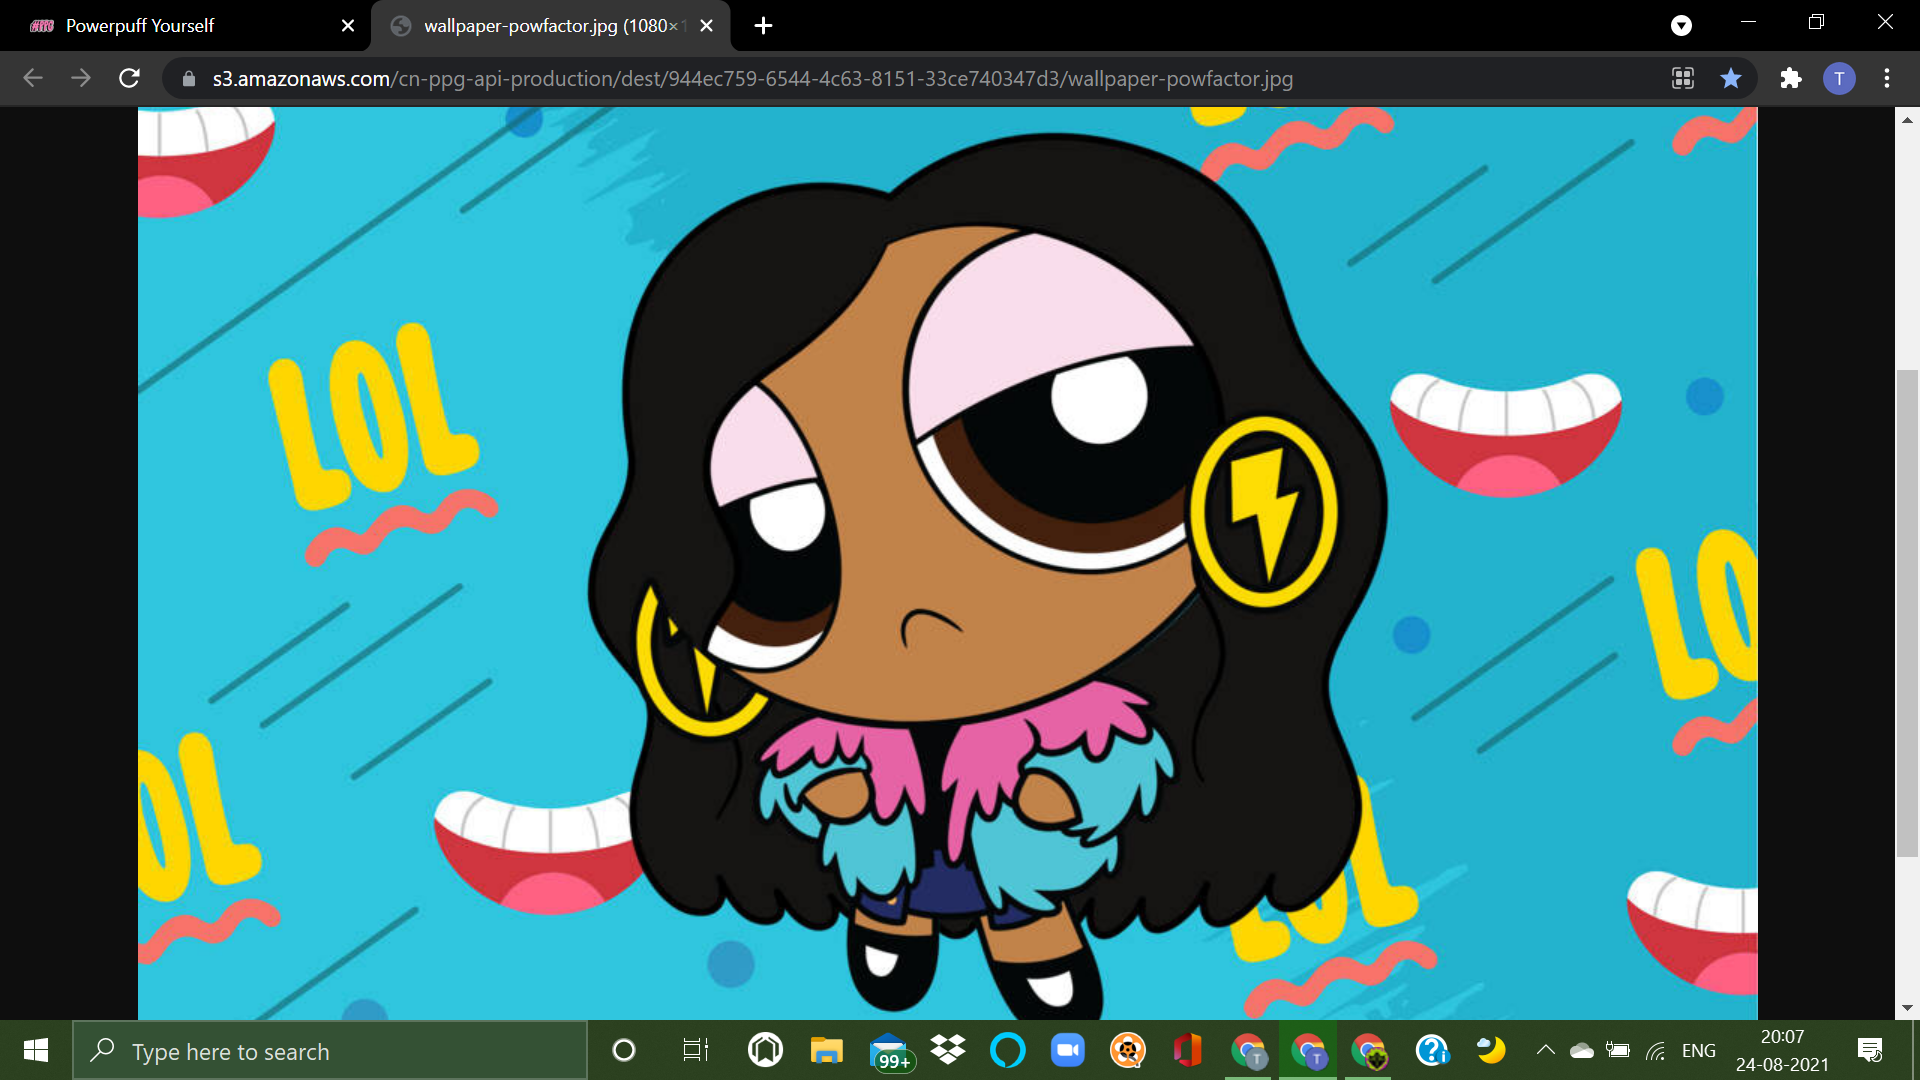Screen dimensions: 1920x1080
Task: Open the Chrome three-dot menu
Action: [x=1887, y=78]
